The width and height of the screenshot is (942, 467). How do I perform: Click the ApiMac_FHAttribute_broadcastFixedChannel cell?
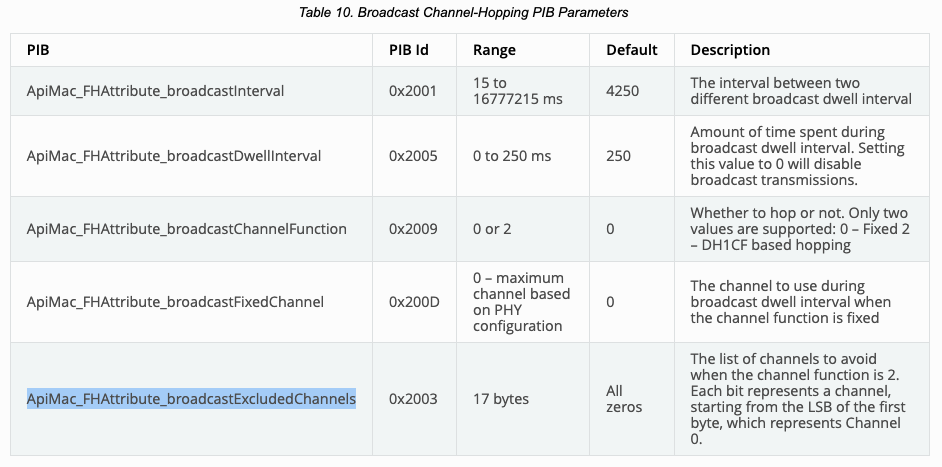175,301
